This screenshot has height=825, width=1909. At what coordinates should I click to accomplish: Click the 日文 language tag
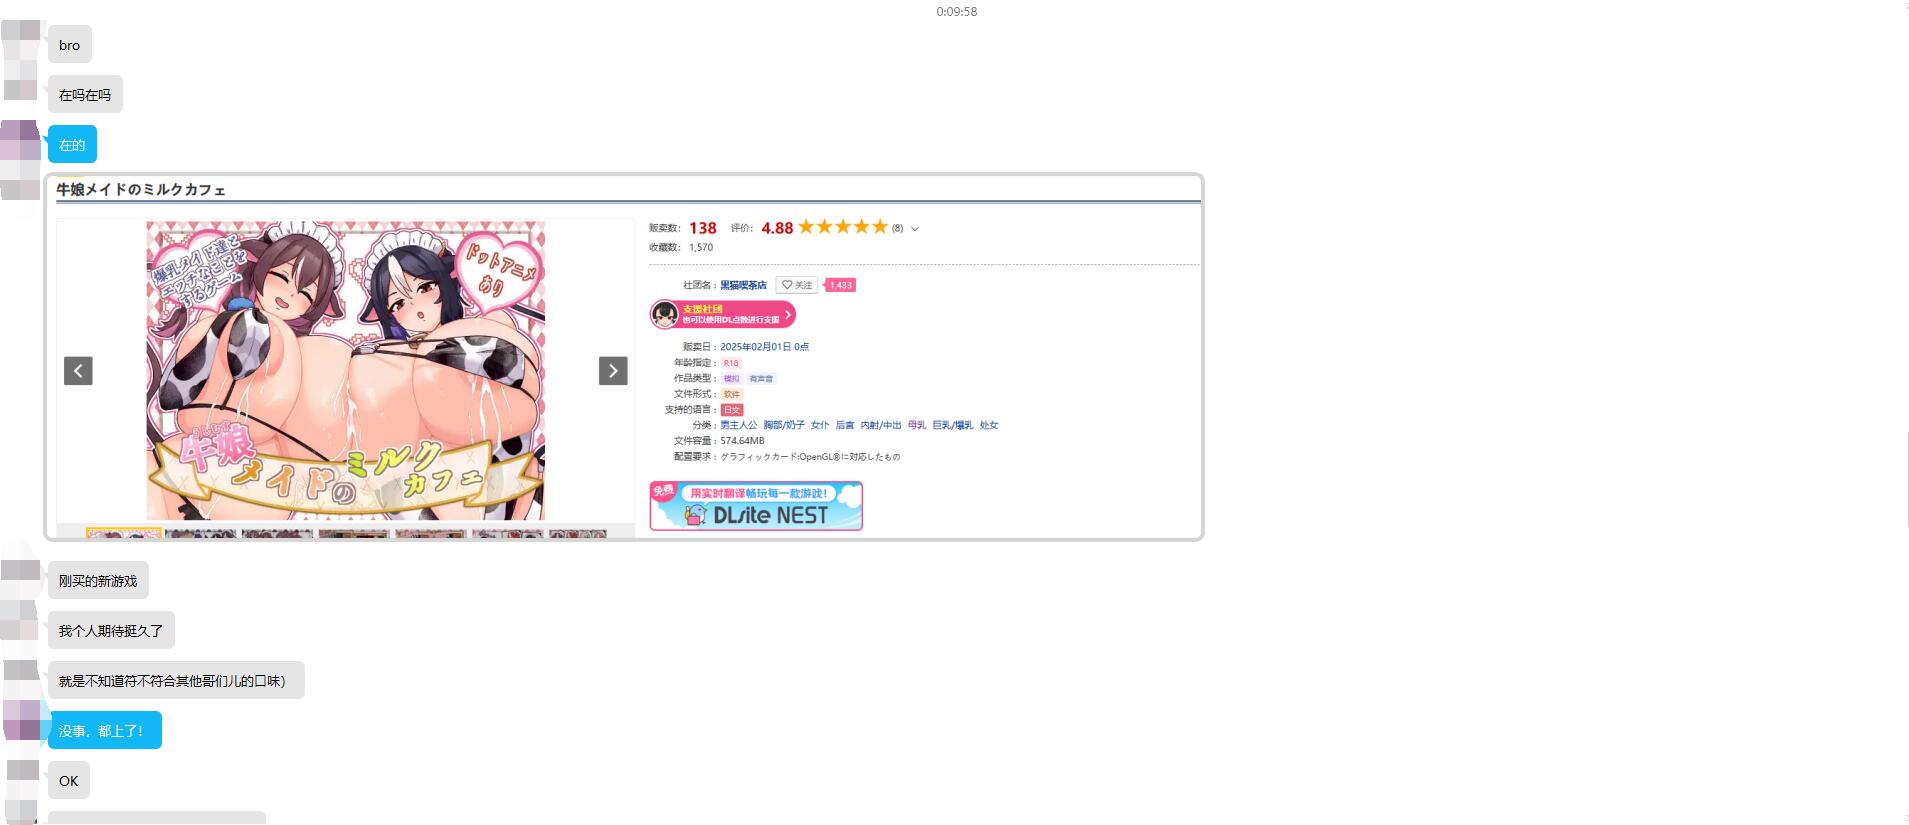[x=731, y=410]
